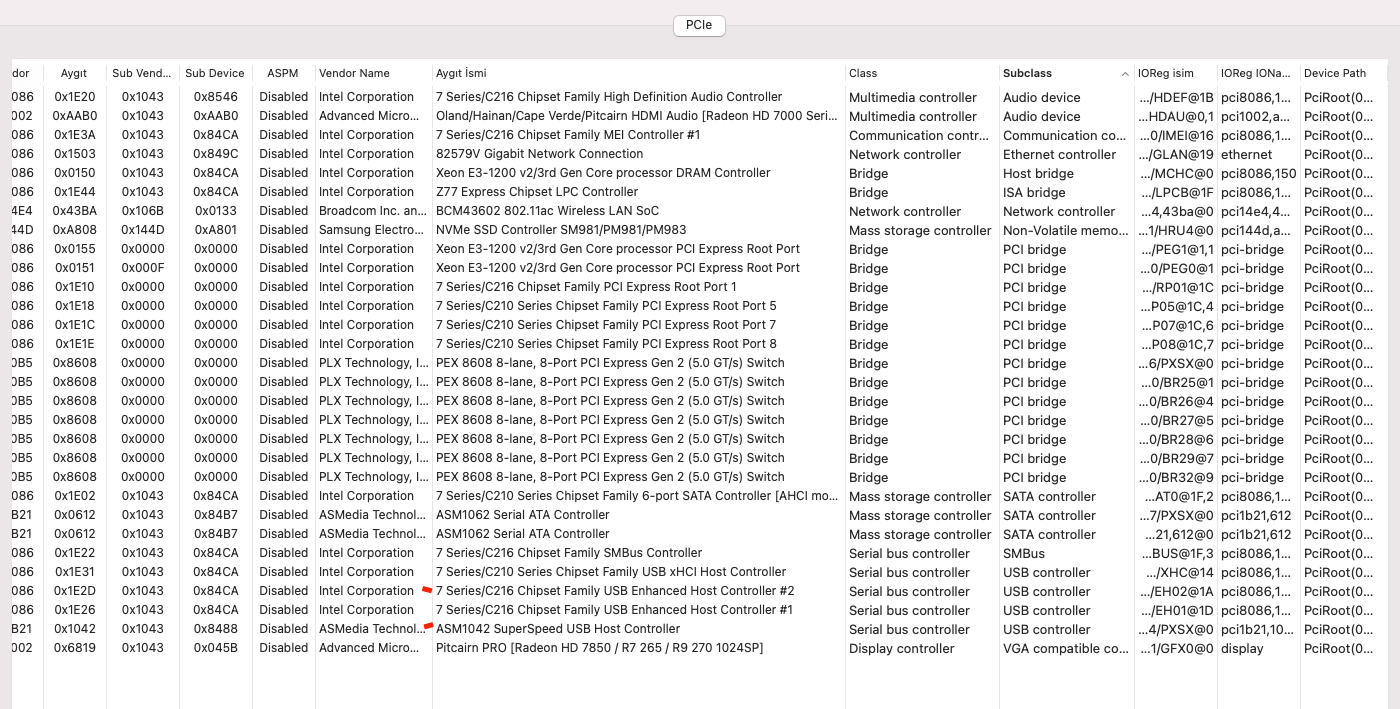The image size is (1400, 709).
Task: Select the High Definition Audio Controller row
Action: 609,97
